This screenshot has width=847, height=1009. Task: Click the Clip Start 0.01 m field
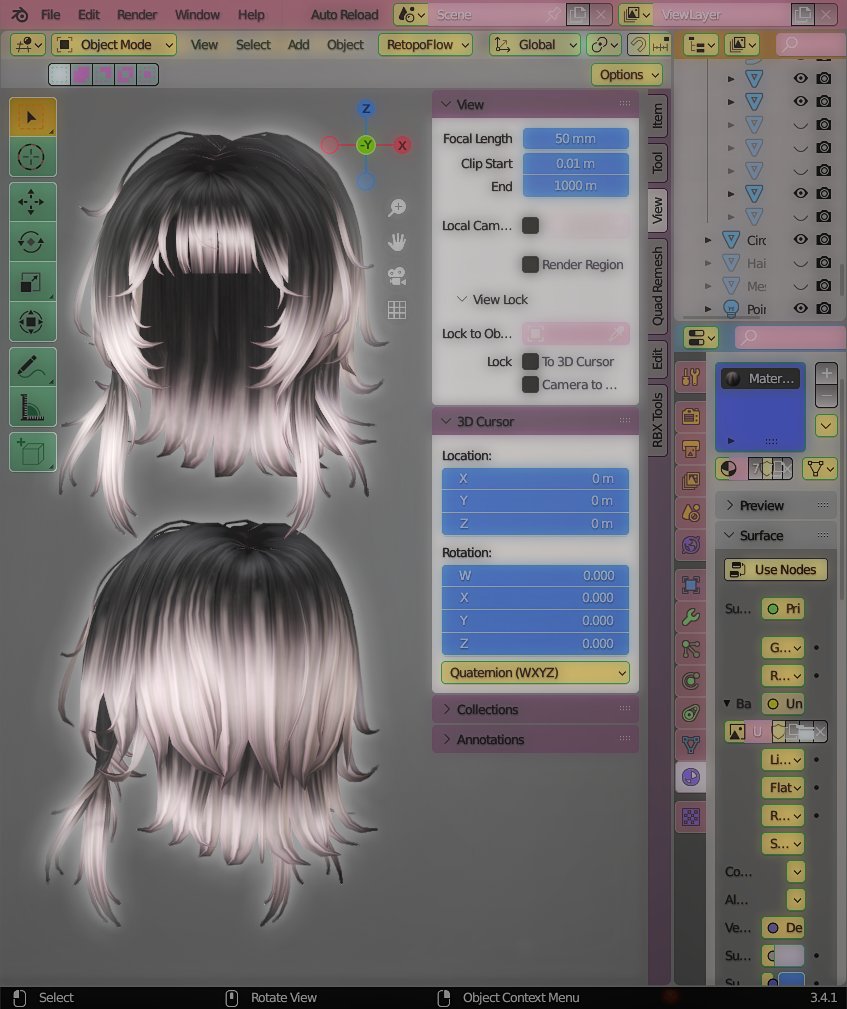pos(575,163)
